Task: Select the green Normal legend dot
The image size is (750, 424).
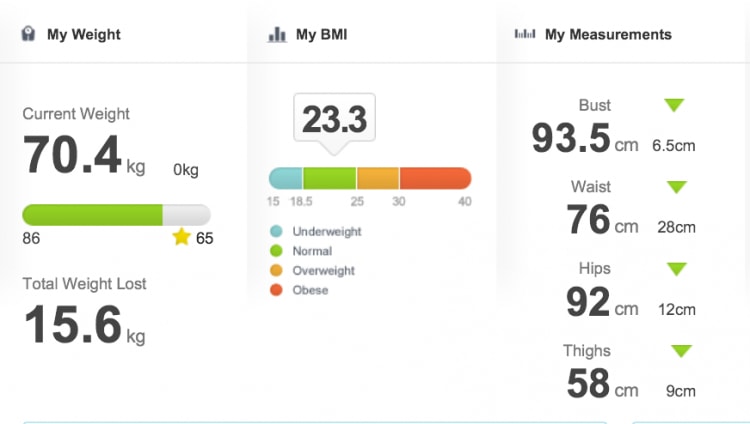Action: (x=276, y=251)
